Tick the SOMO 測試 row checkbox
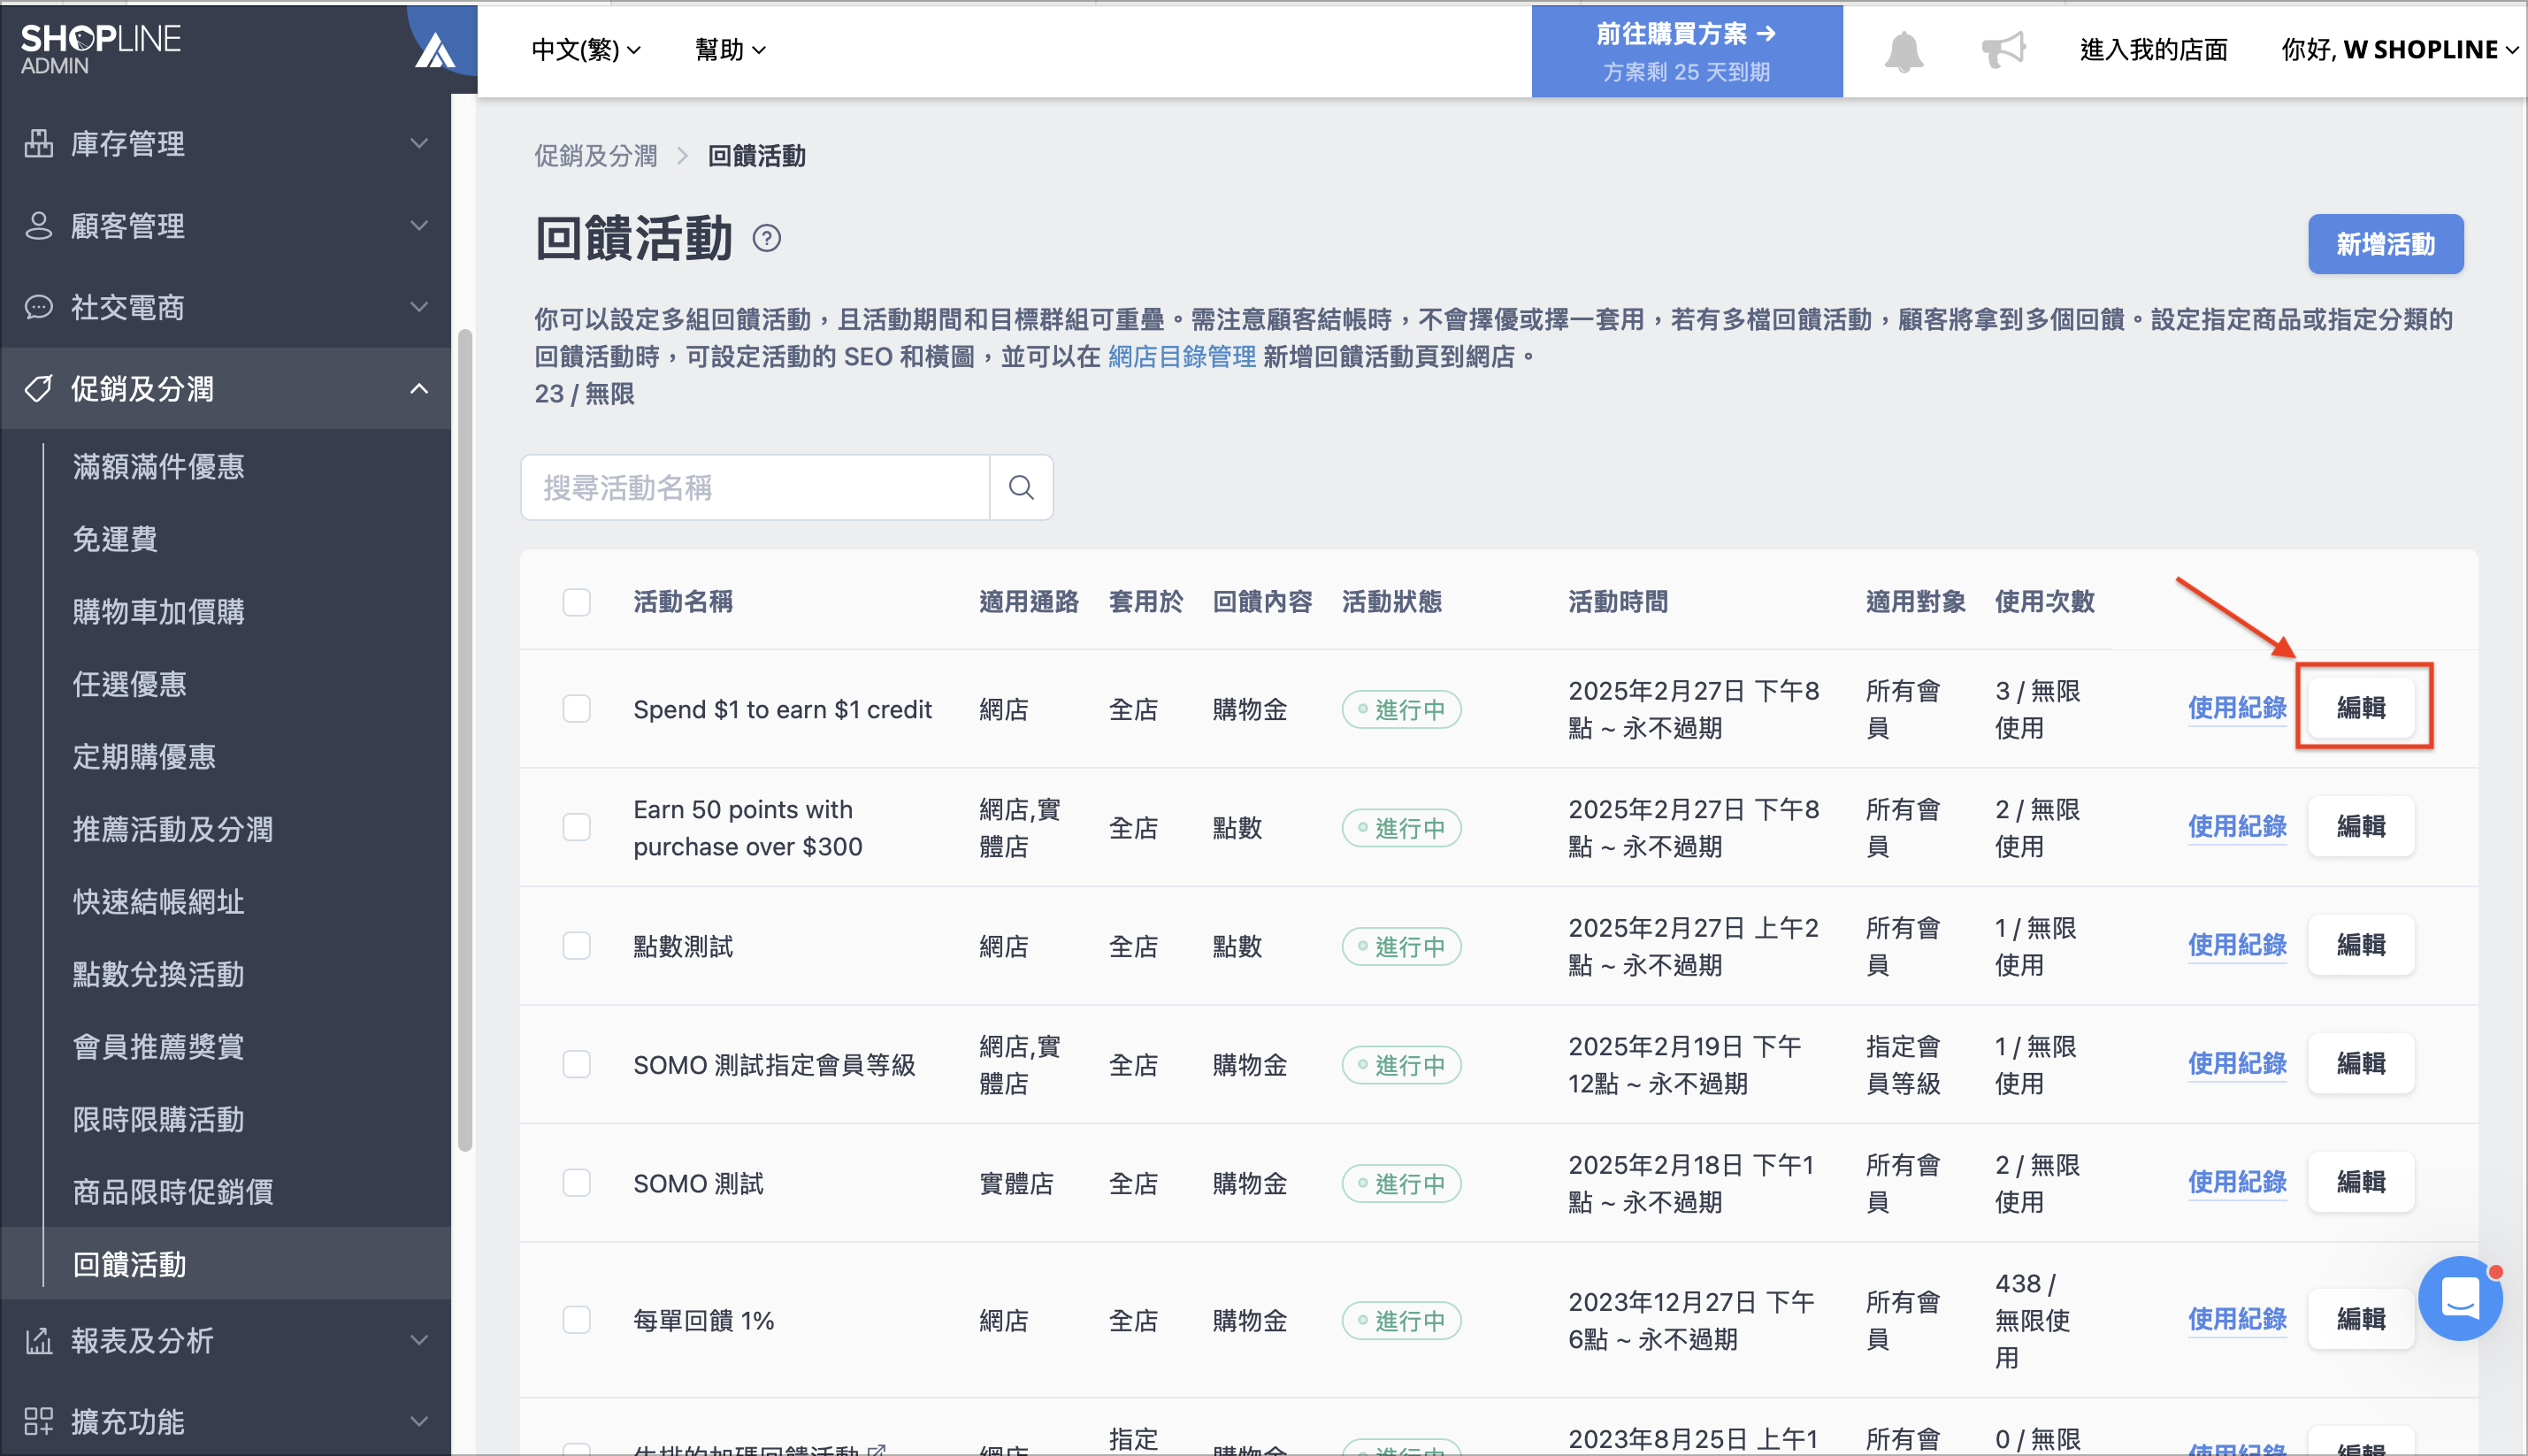This screenshot has width=2528, height=1456. click(x=577, y=1183)
